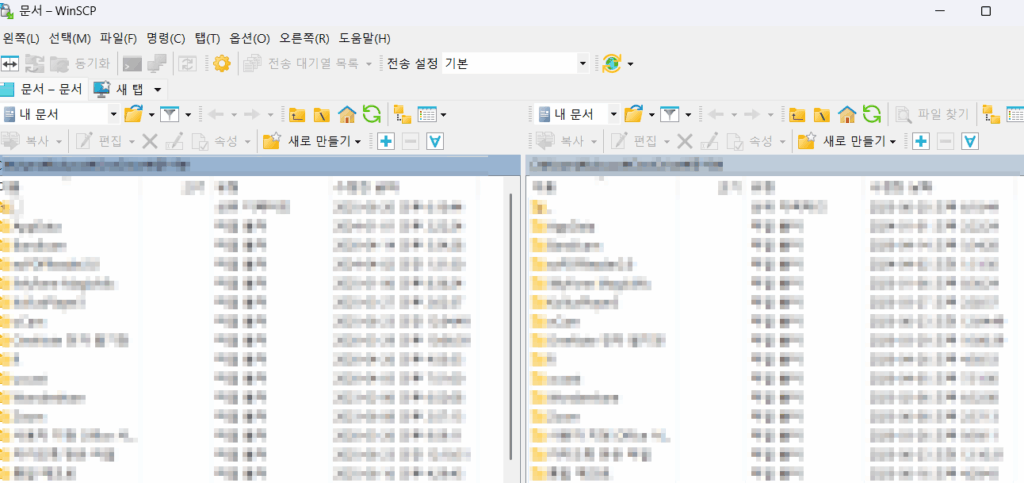This screenshot has width=1024, height=483.
Task: Go to root directory in right panel
Action: [x=822, y=115]
